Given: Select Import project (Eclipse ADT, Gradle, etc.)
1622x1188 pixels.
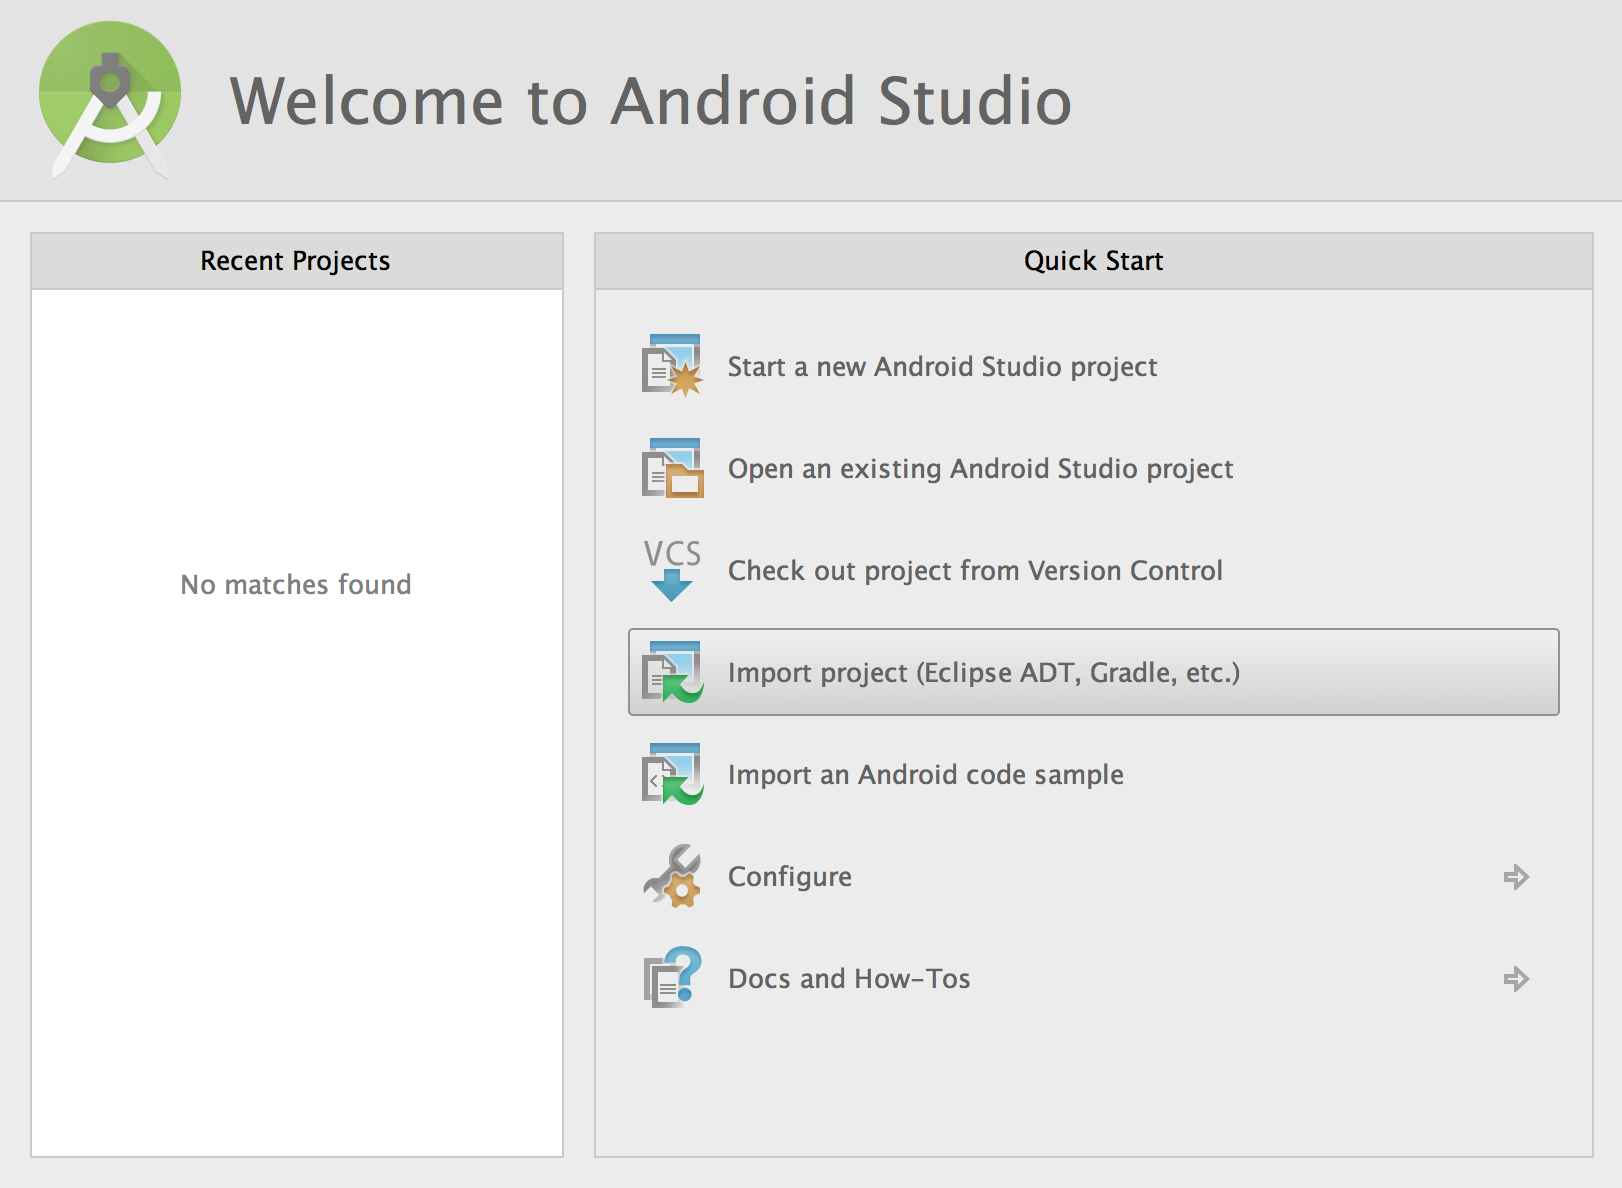Looking at the screenshot, I should point(1094,672).
